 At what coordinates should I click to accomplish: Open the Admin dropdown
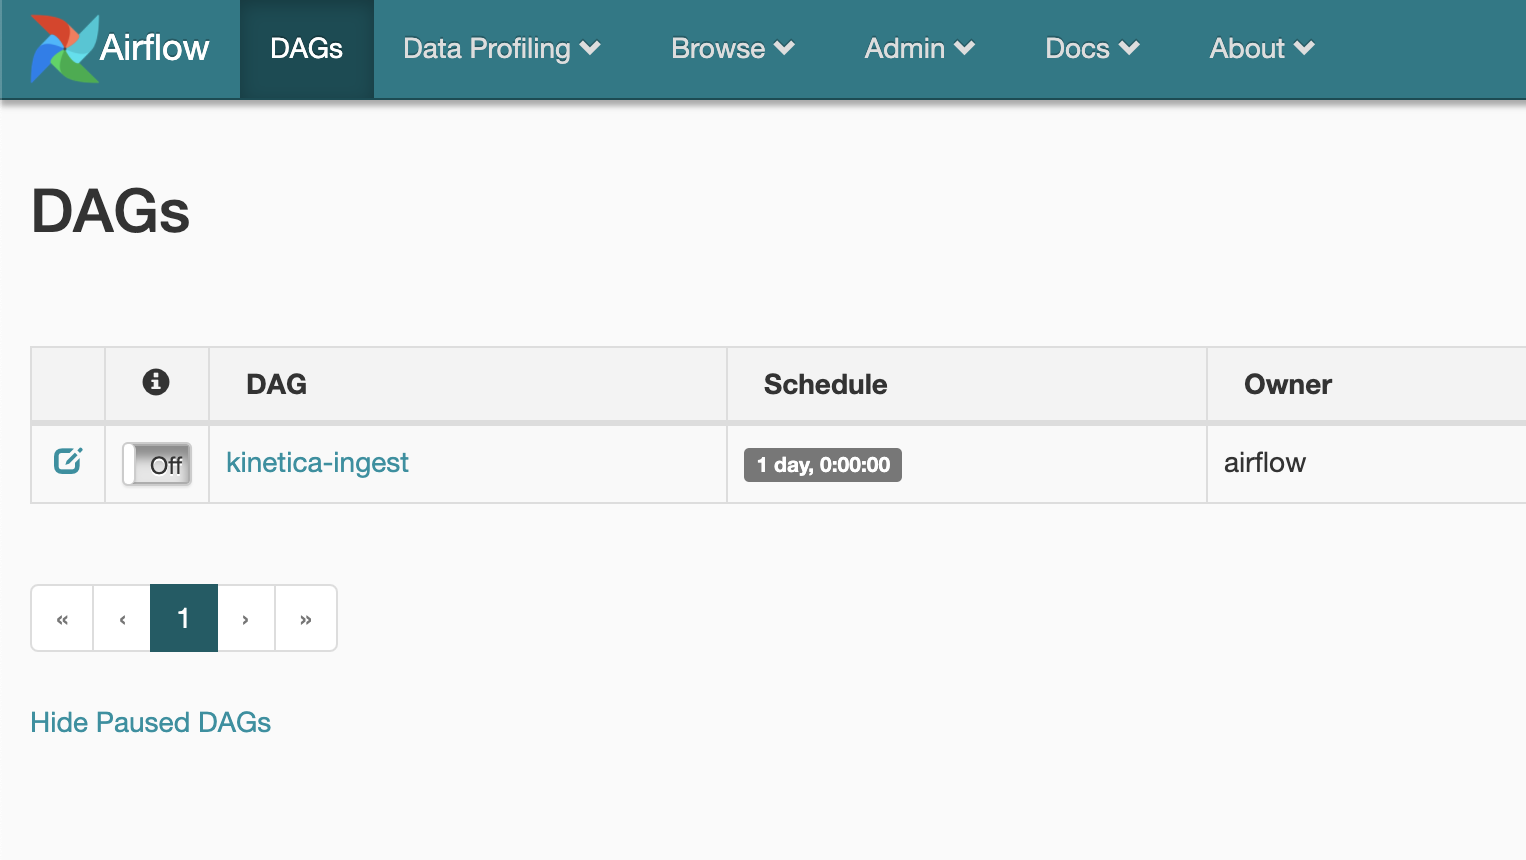[920, 48]
